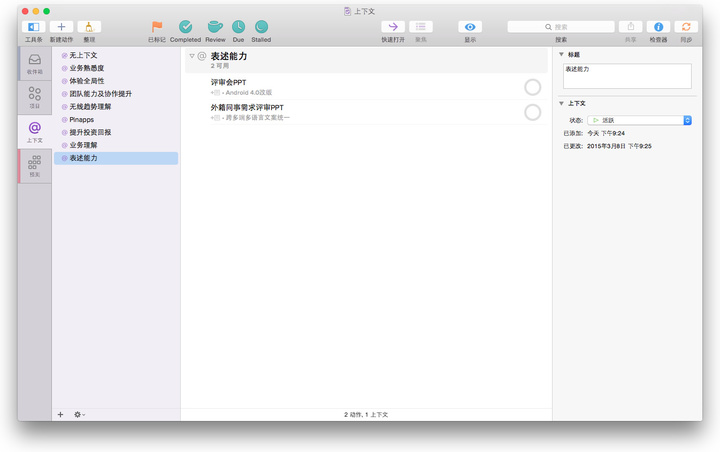Click the Stalled perspective icon
Image resolution: width=720 pixels, height=452 pixels.
click(261, 27)
